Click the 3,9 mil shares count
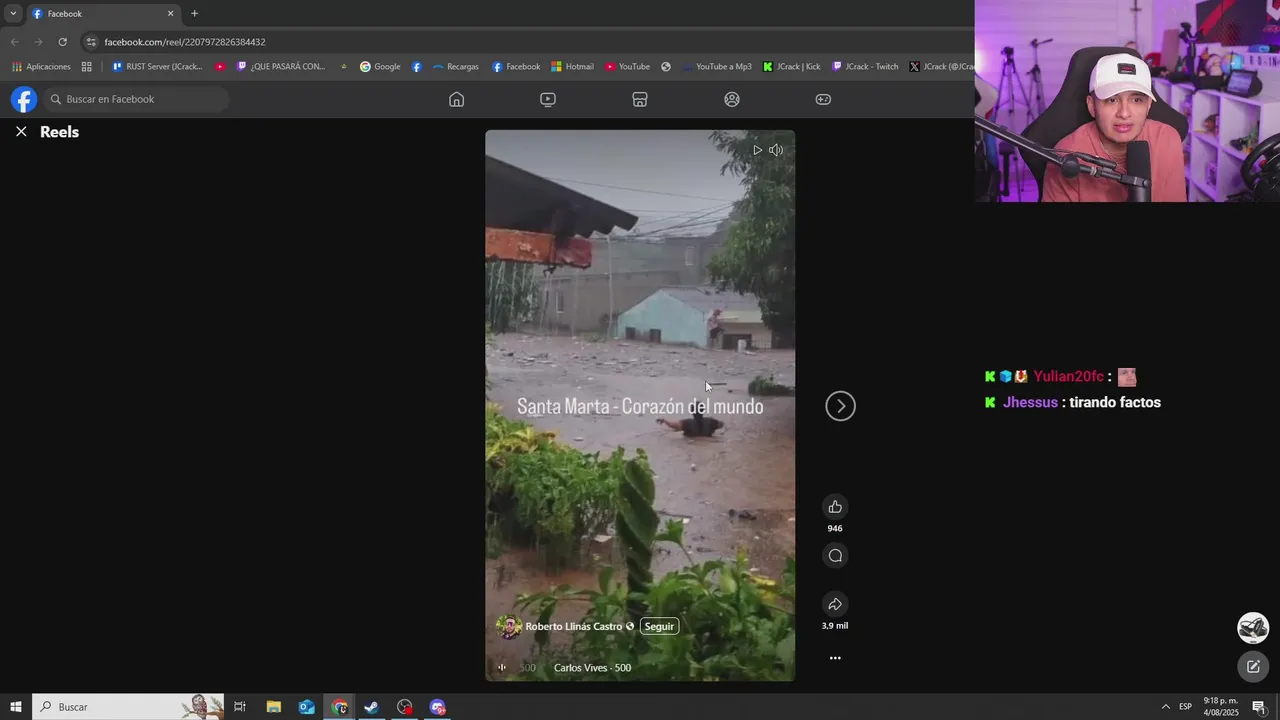This screenshot has width=1280, height=720. point(835,626)
